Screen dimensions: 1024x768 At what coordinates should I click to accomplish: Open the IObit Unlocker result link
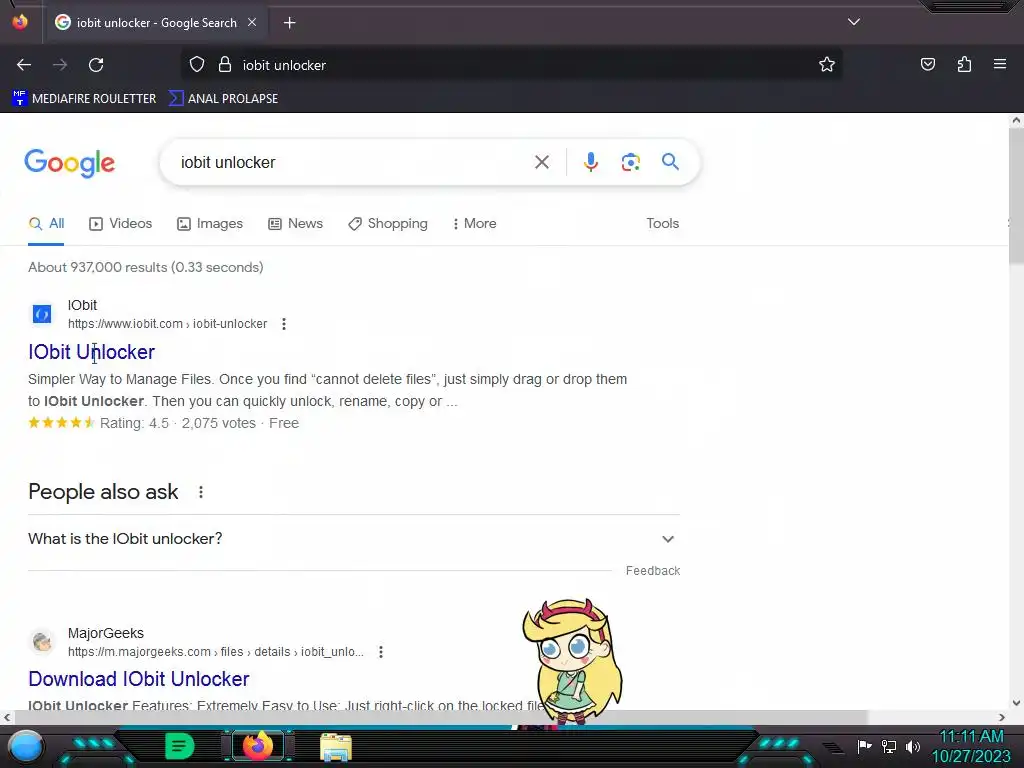[x=91, y=352]
